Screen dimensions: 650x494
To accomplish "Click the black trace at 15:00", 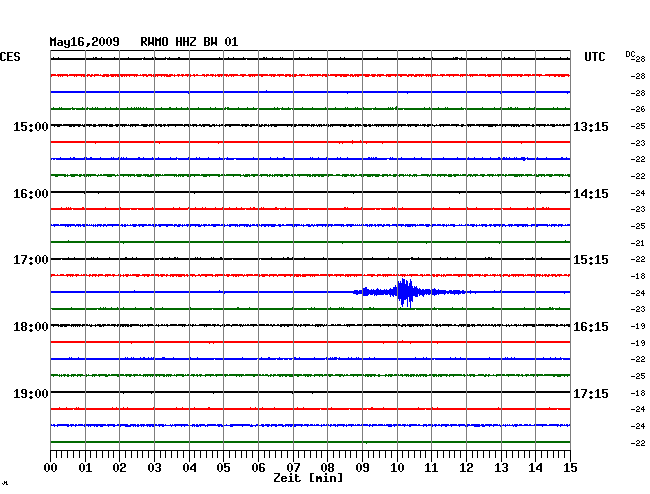I will point(310,125).
